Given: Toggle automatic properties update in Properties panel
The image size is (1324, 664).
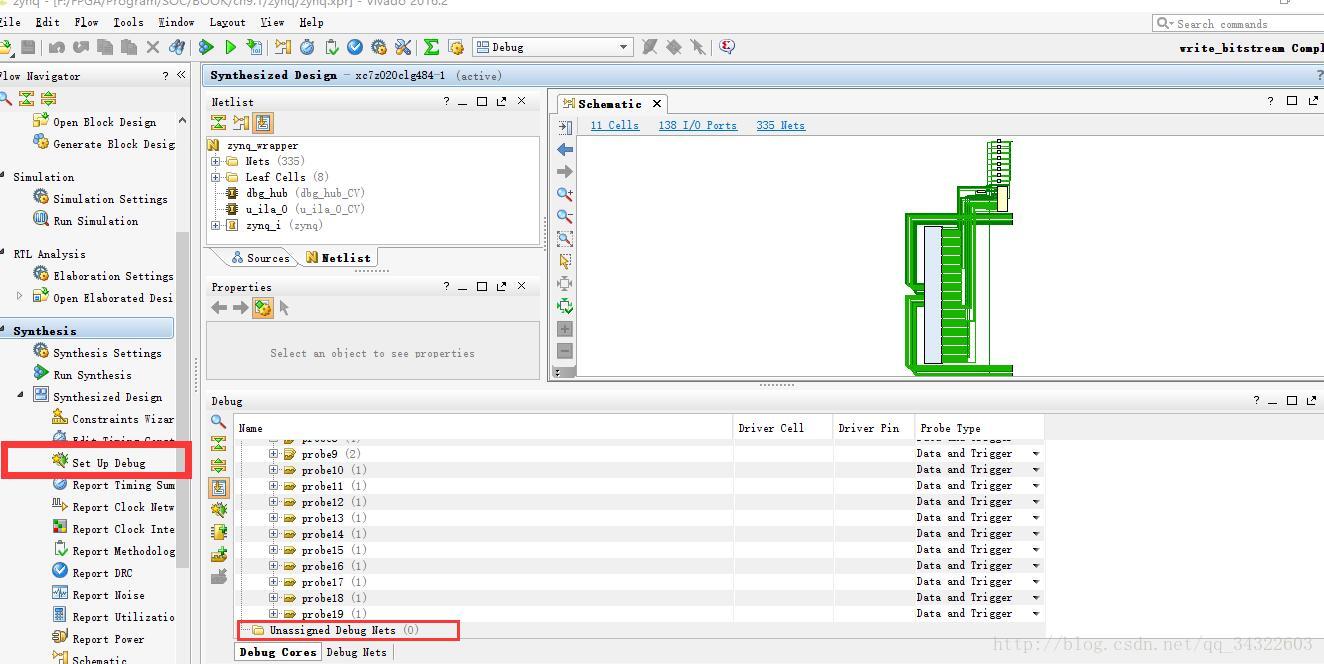Looking at the screenshot, I should click(262, 308).
